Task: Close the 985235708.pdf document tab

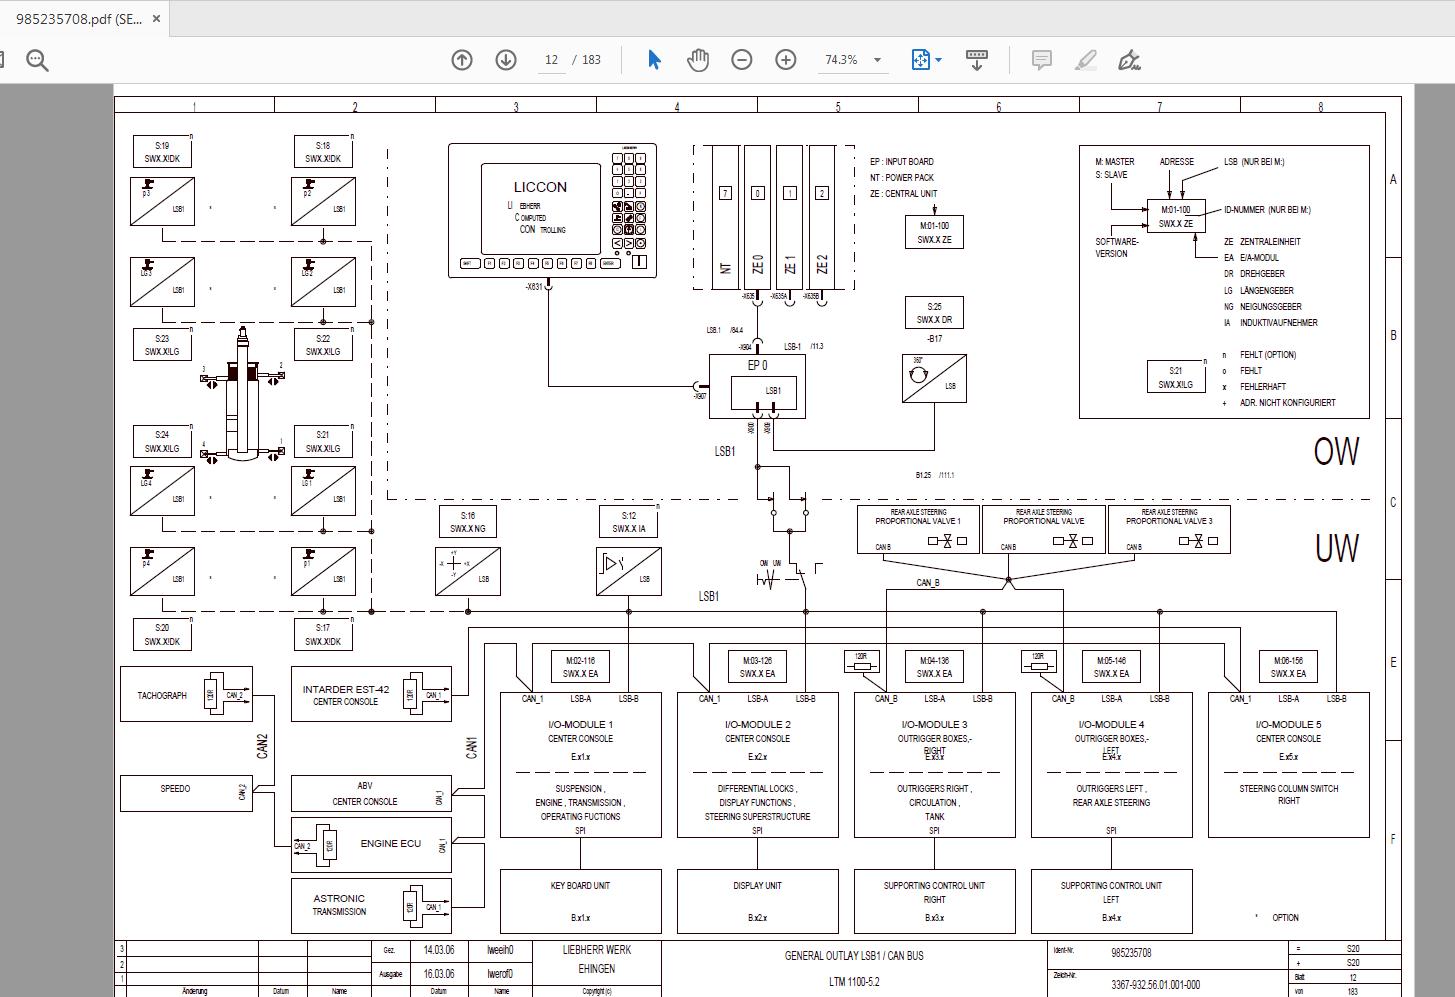Action: coord(156,18)
